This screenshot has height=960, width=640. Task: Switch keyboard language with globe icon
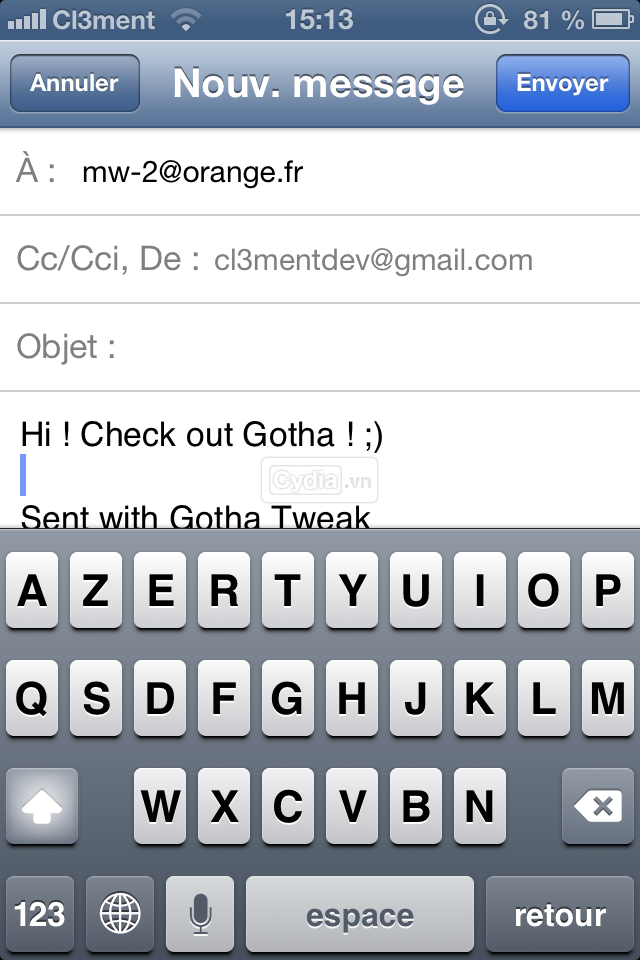tap(120, 913)
